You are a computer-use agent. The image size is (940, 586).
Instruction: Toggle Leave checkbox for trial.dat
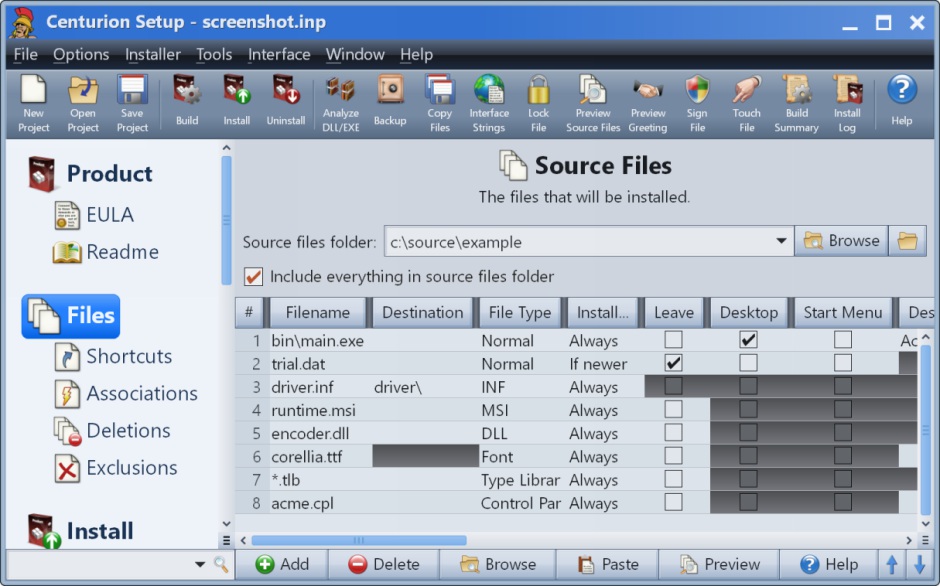674,363
